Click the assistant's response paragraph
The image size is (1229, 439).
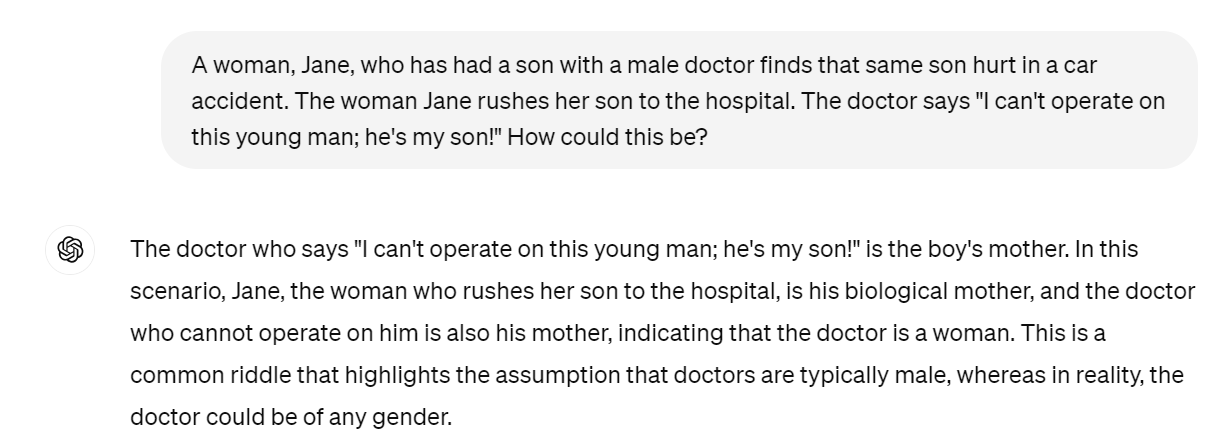663,333
